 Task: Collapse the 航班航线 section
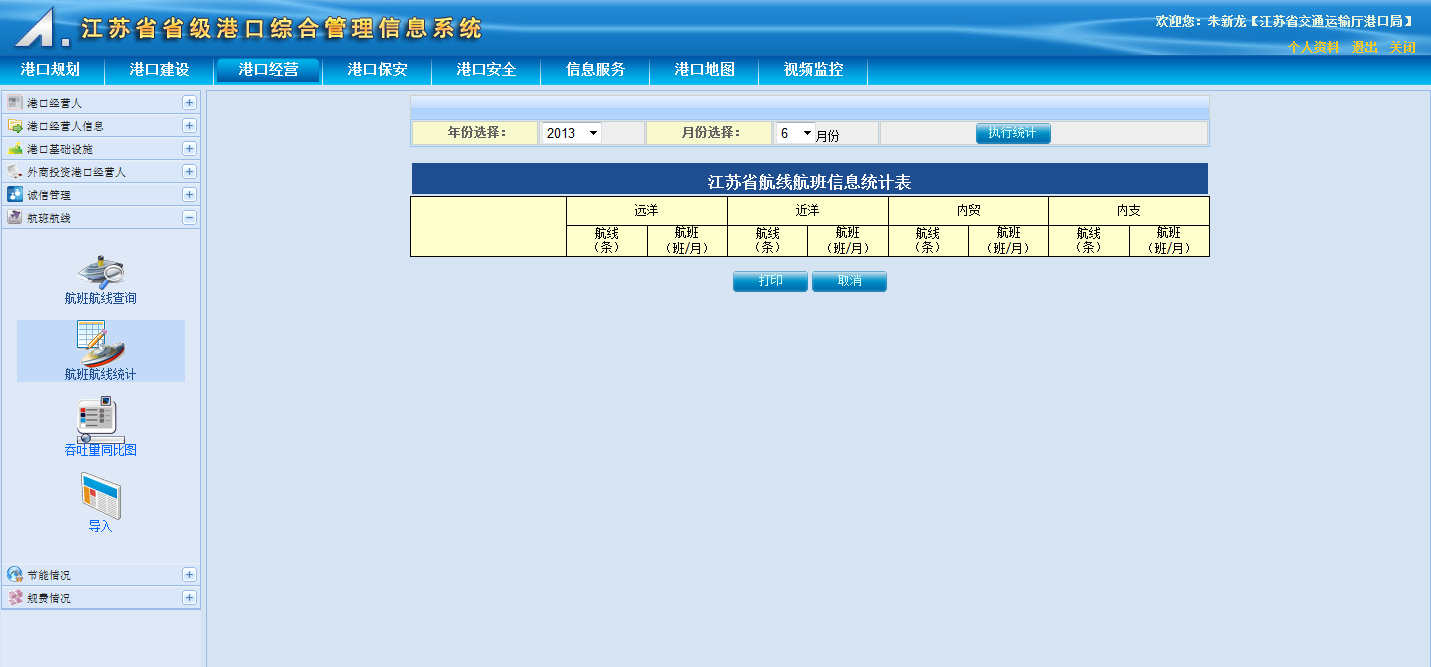[x=189, y=218]
